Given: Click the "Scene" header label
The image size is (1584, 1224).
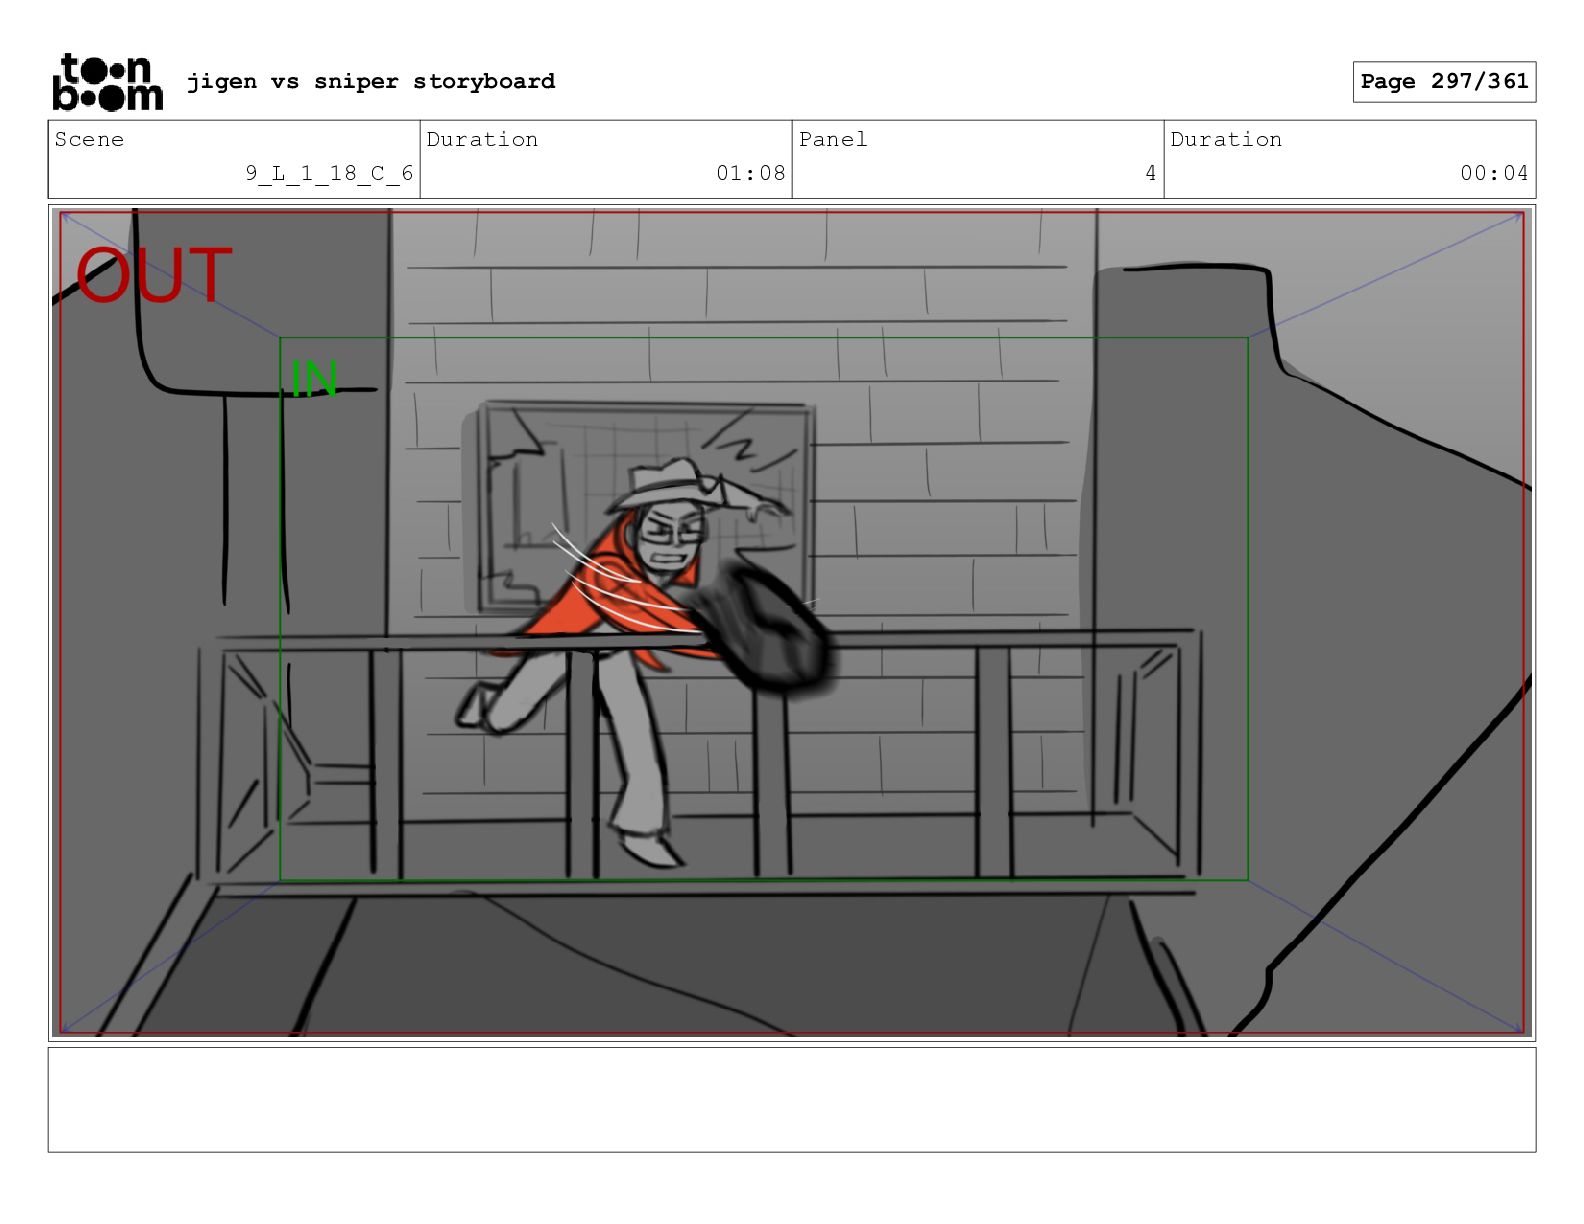Looking at the screenshot, I should click(89, 139).
